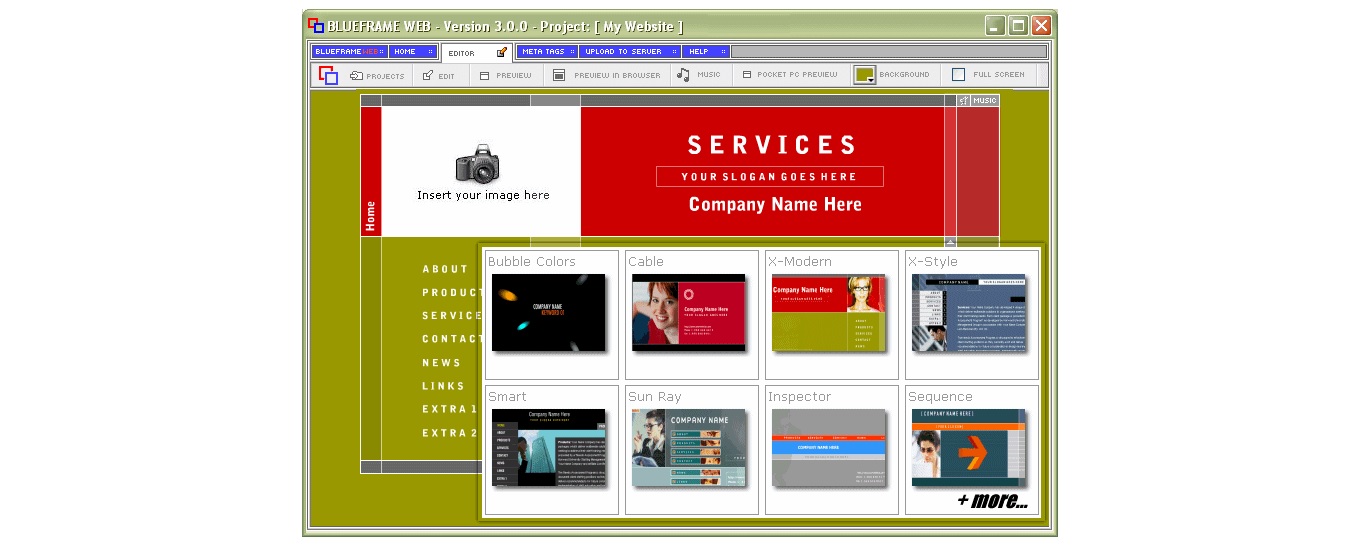Choose the X-Modern template thumbnail
Viewport: 1345px width, 559px height.
pyautogui.click(x=828, y=312)
